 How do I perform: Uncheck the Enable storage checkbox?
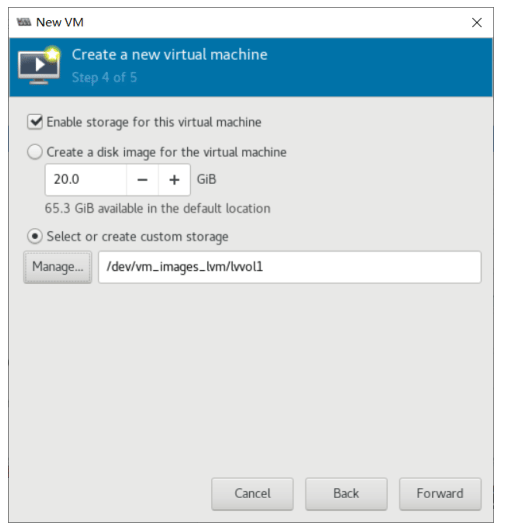coord(35,122)
